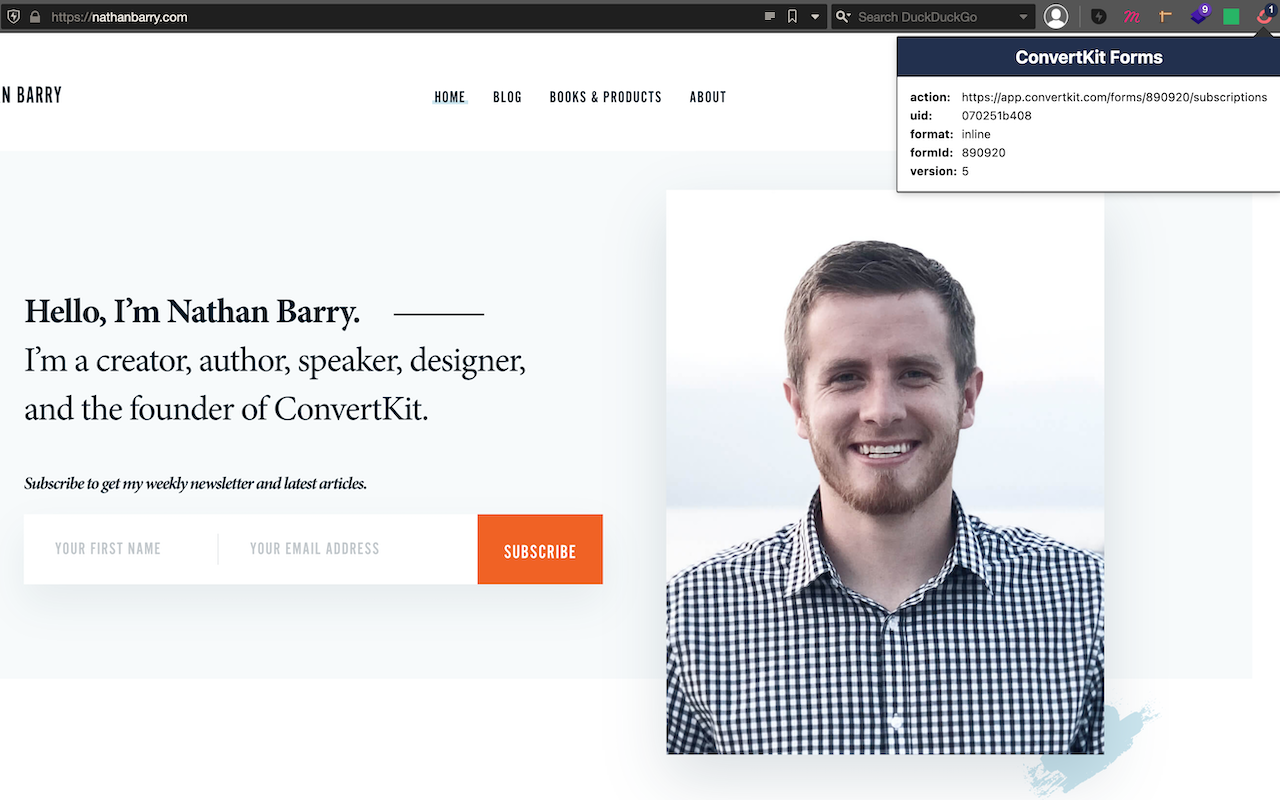The width and height of the screenshot is (1280, 800).
Task: Go to the HOME nav item
Action: pyautogui.click(x=450, y=97)
